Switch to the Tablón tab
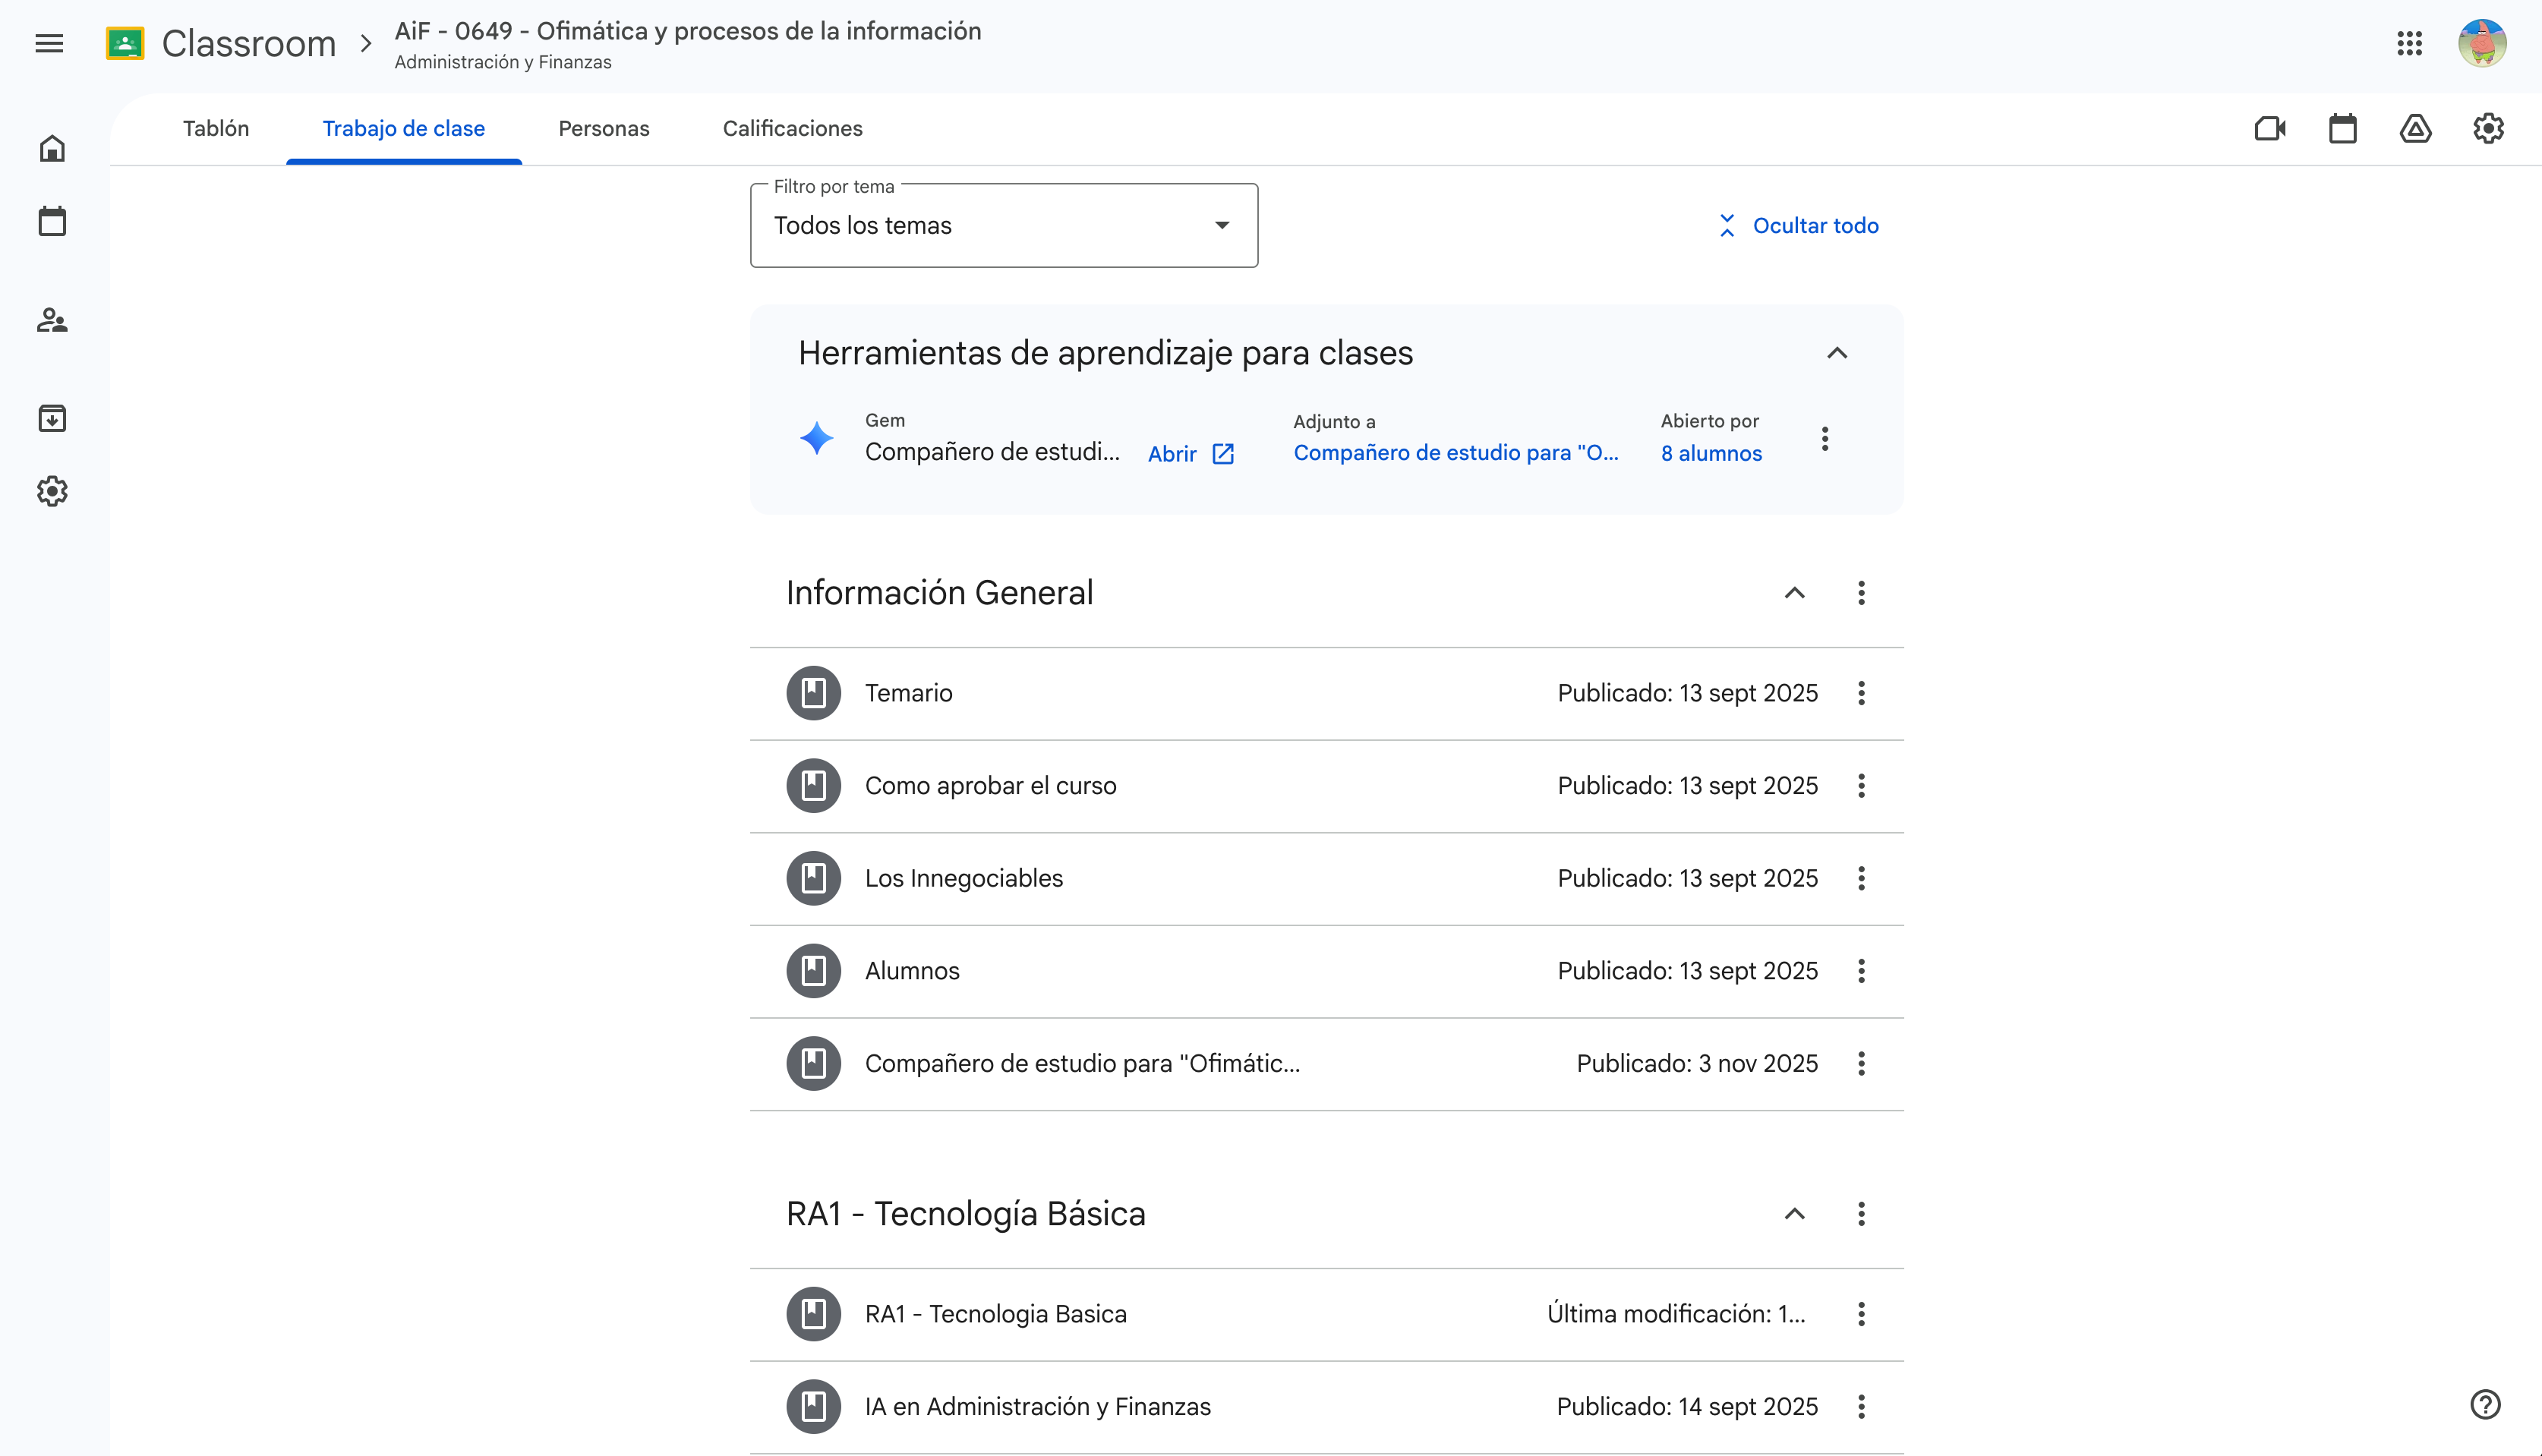2542x1456 pixels. pyautogui.click(x=216, y=128)
